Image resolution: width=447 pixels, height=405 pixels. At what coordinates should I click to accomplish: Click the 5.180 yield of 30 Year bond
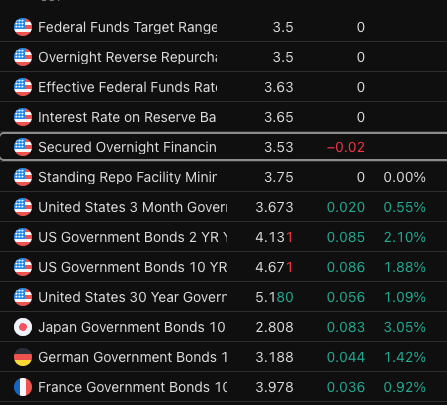click(274, 297)
